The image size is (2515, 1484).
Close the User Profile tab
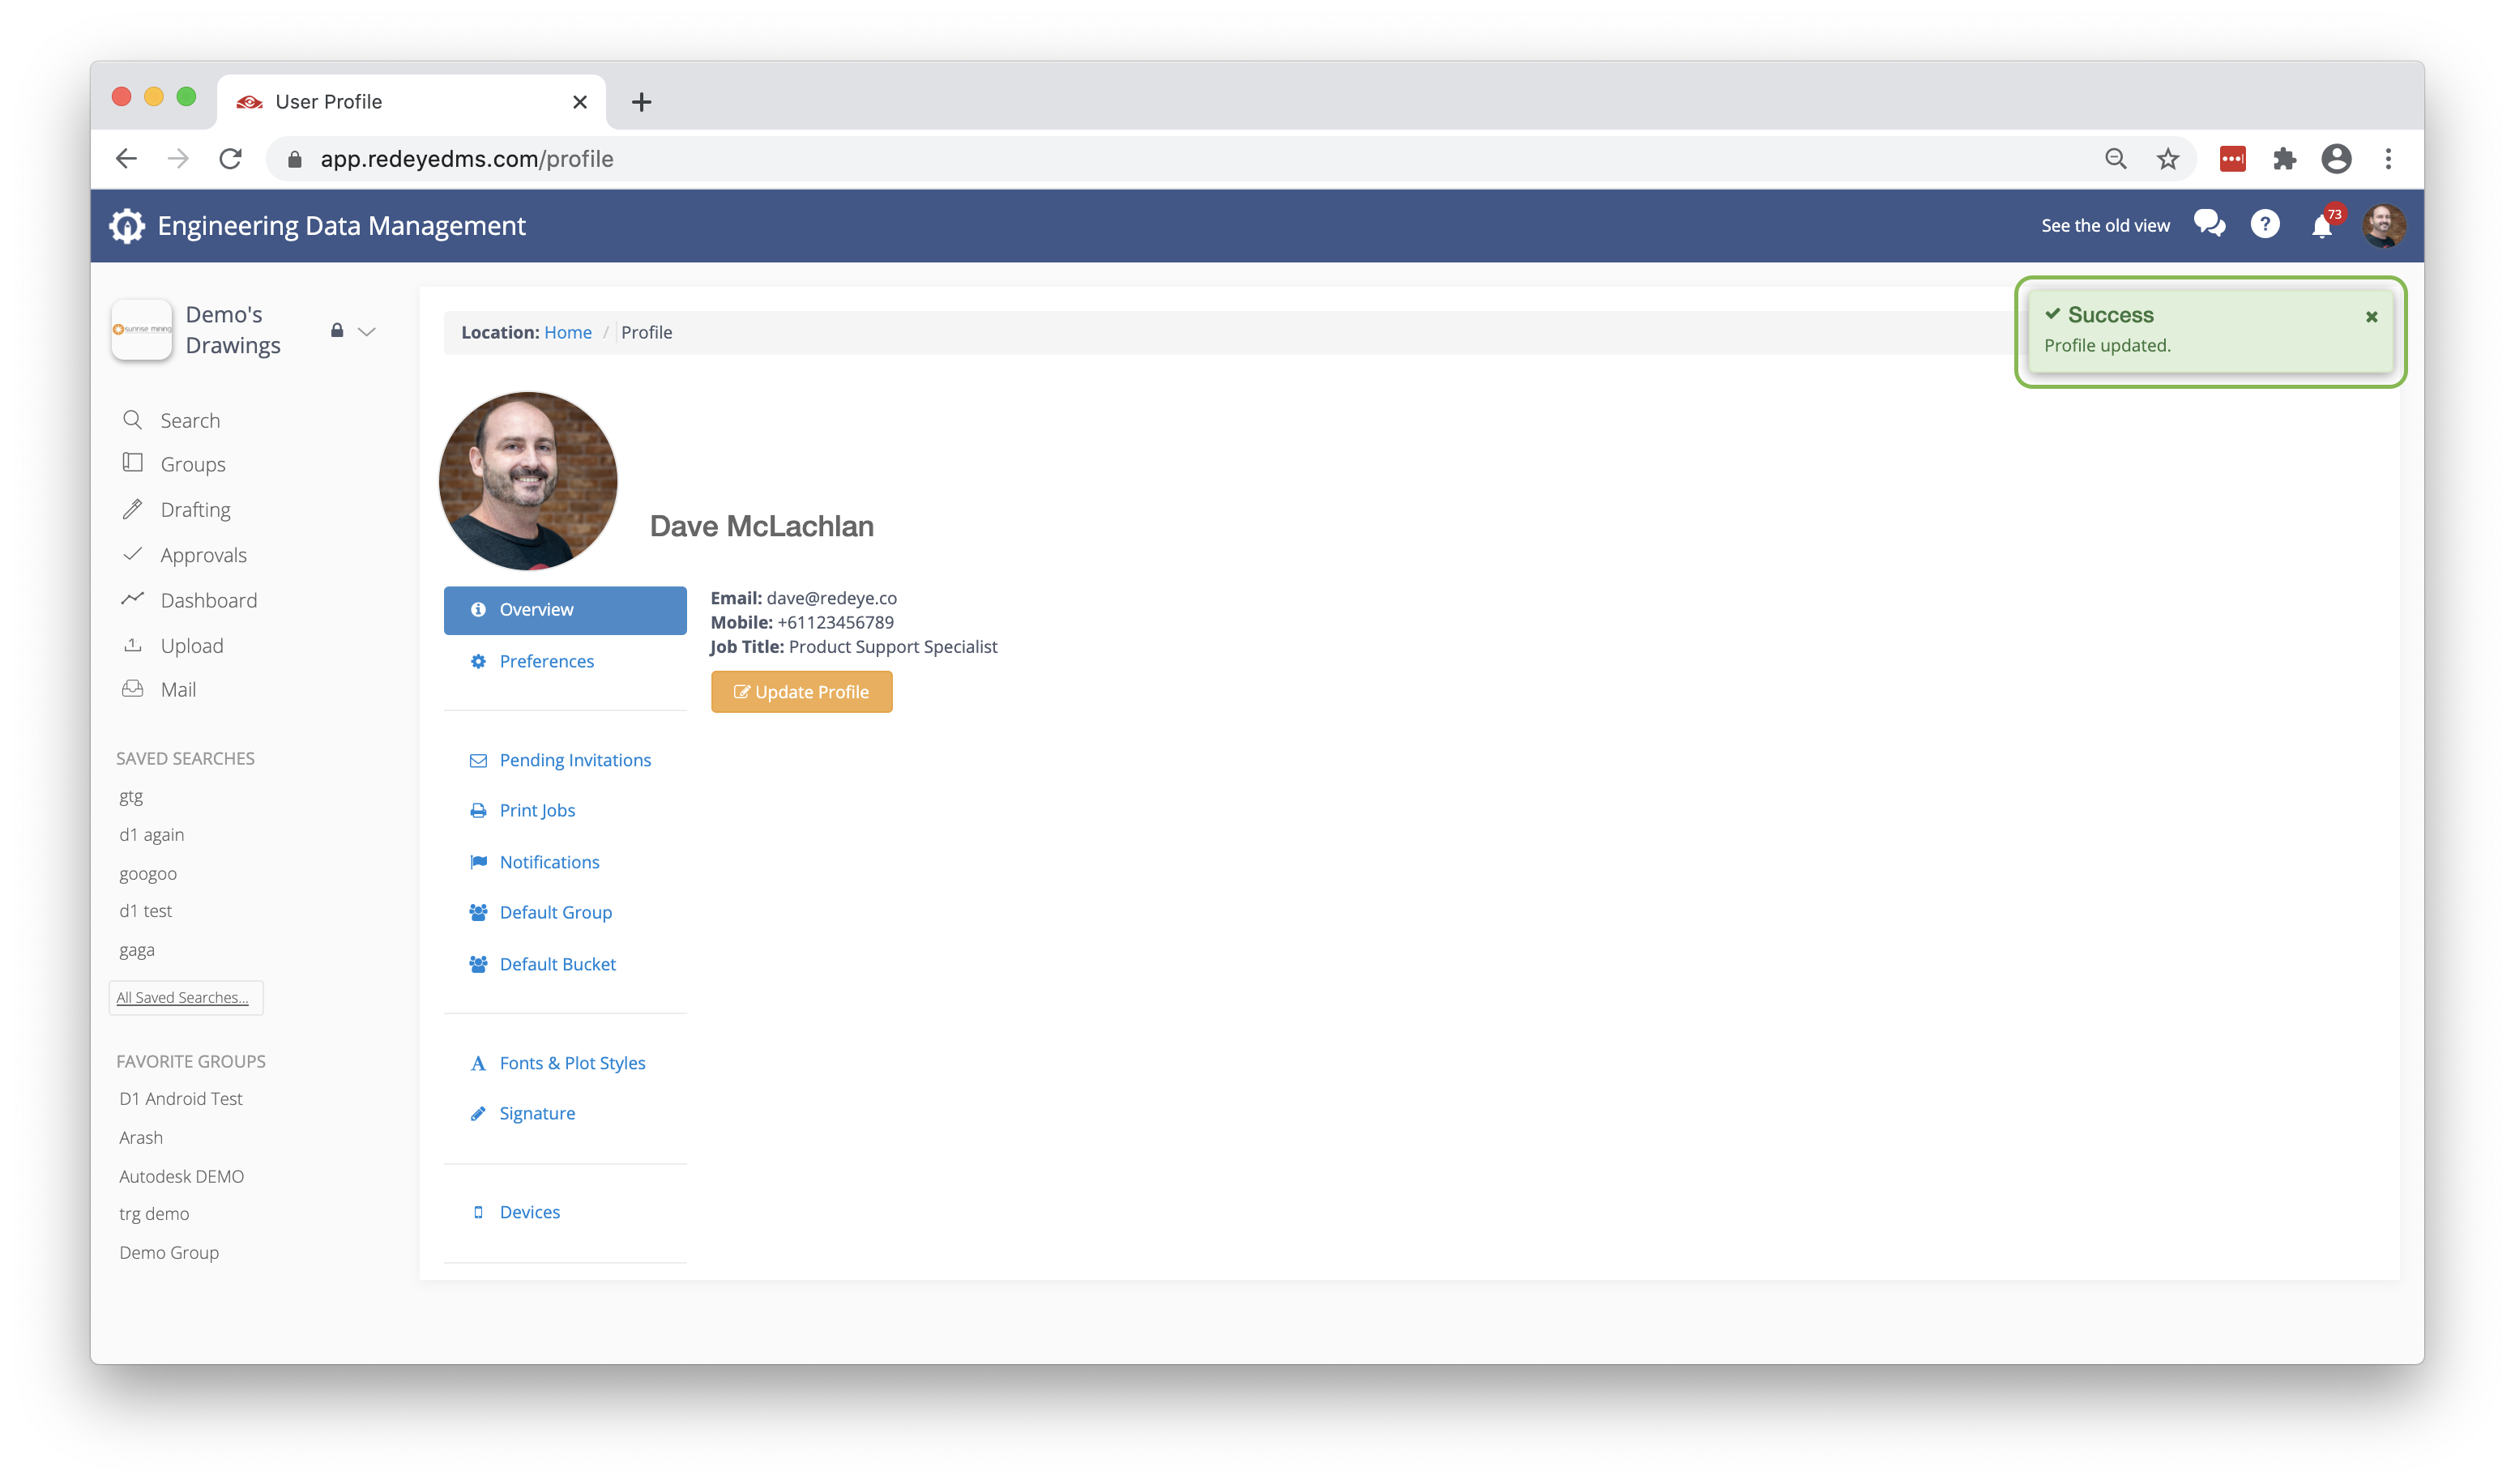click(580, 102)
